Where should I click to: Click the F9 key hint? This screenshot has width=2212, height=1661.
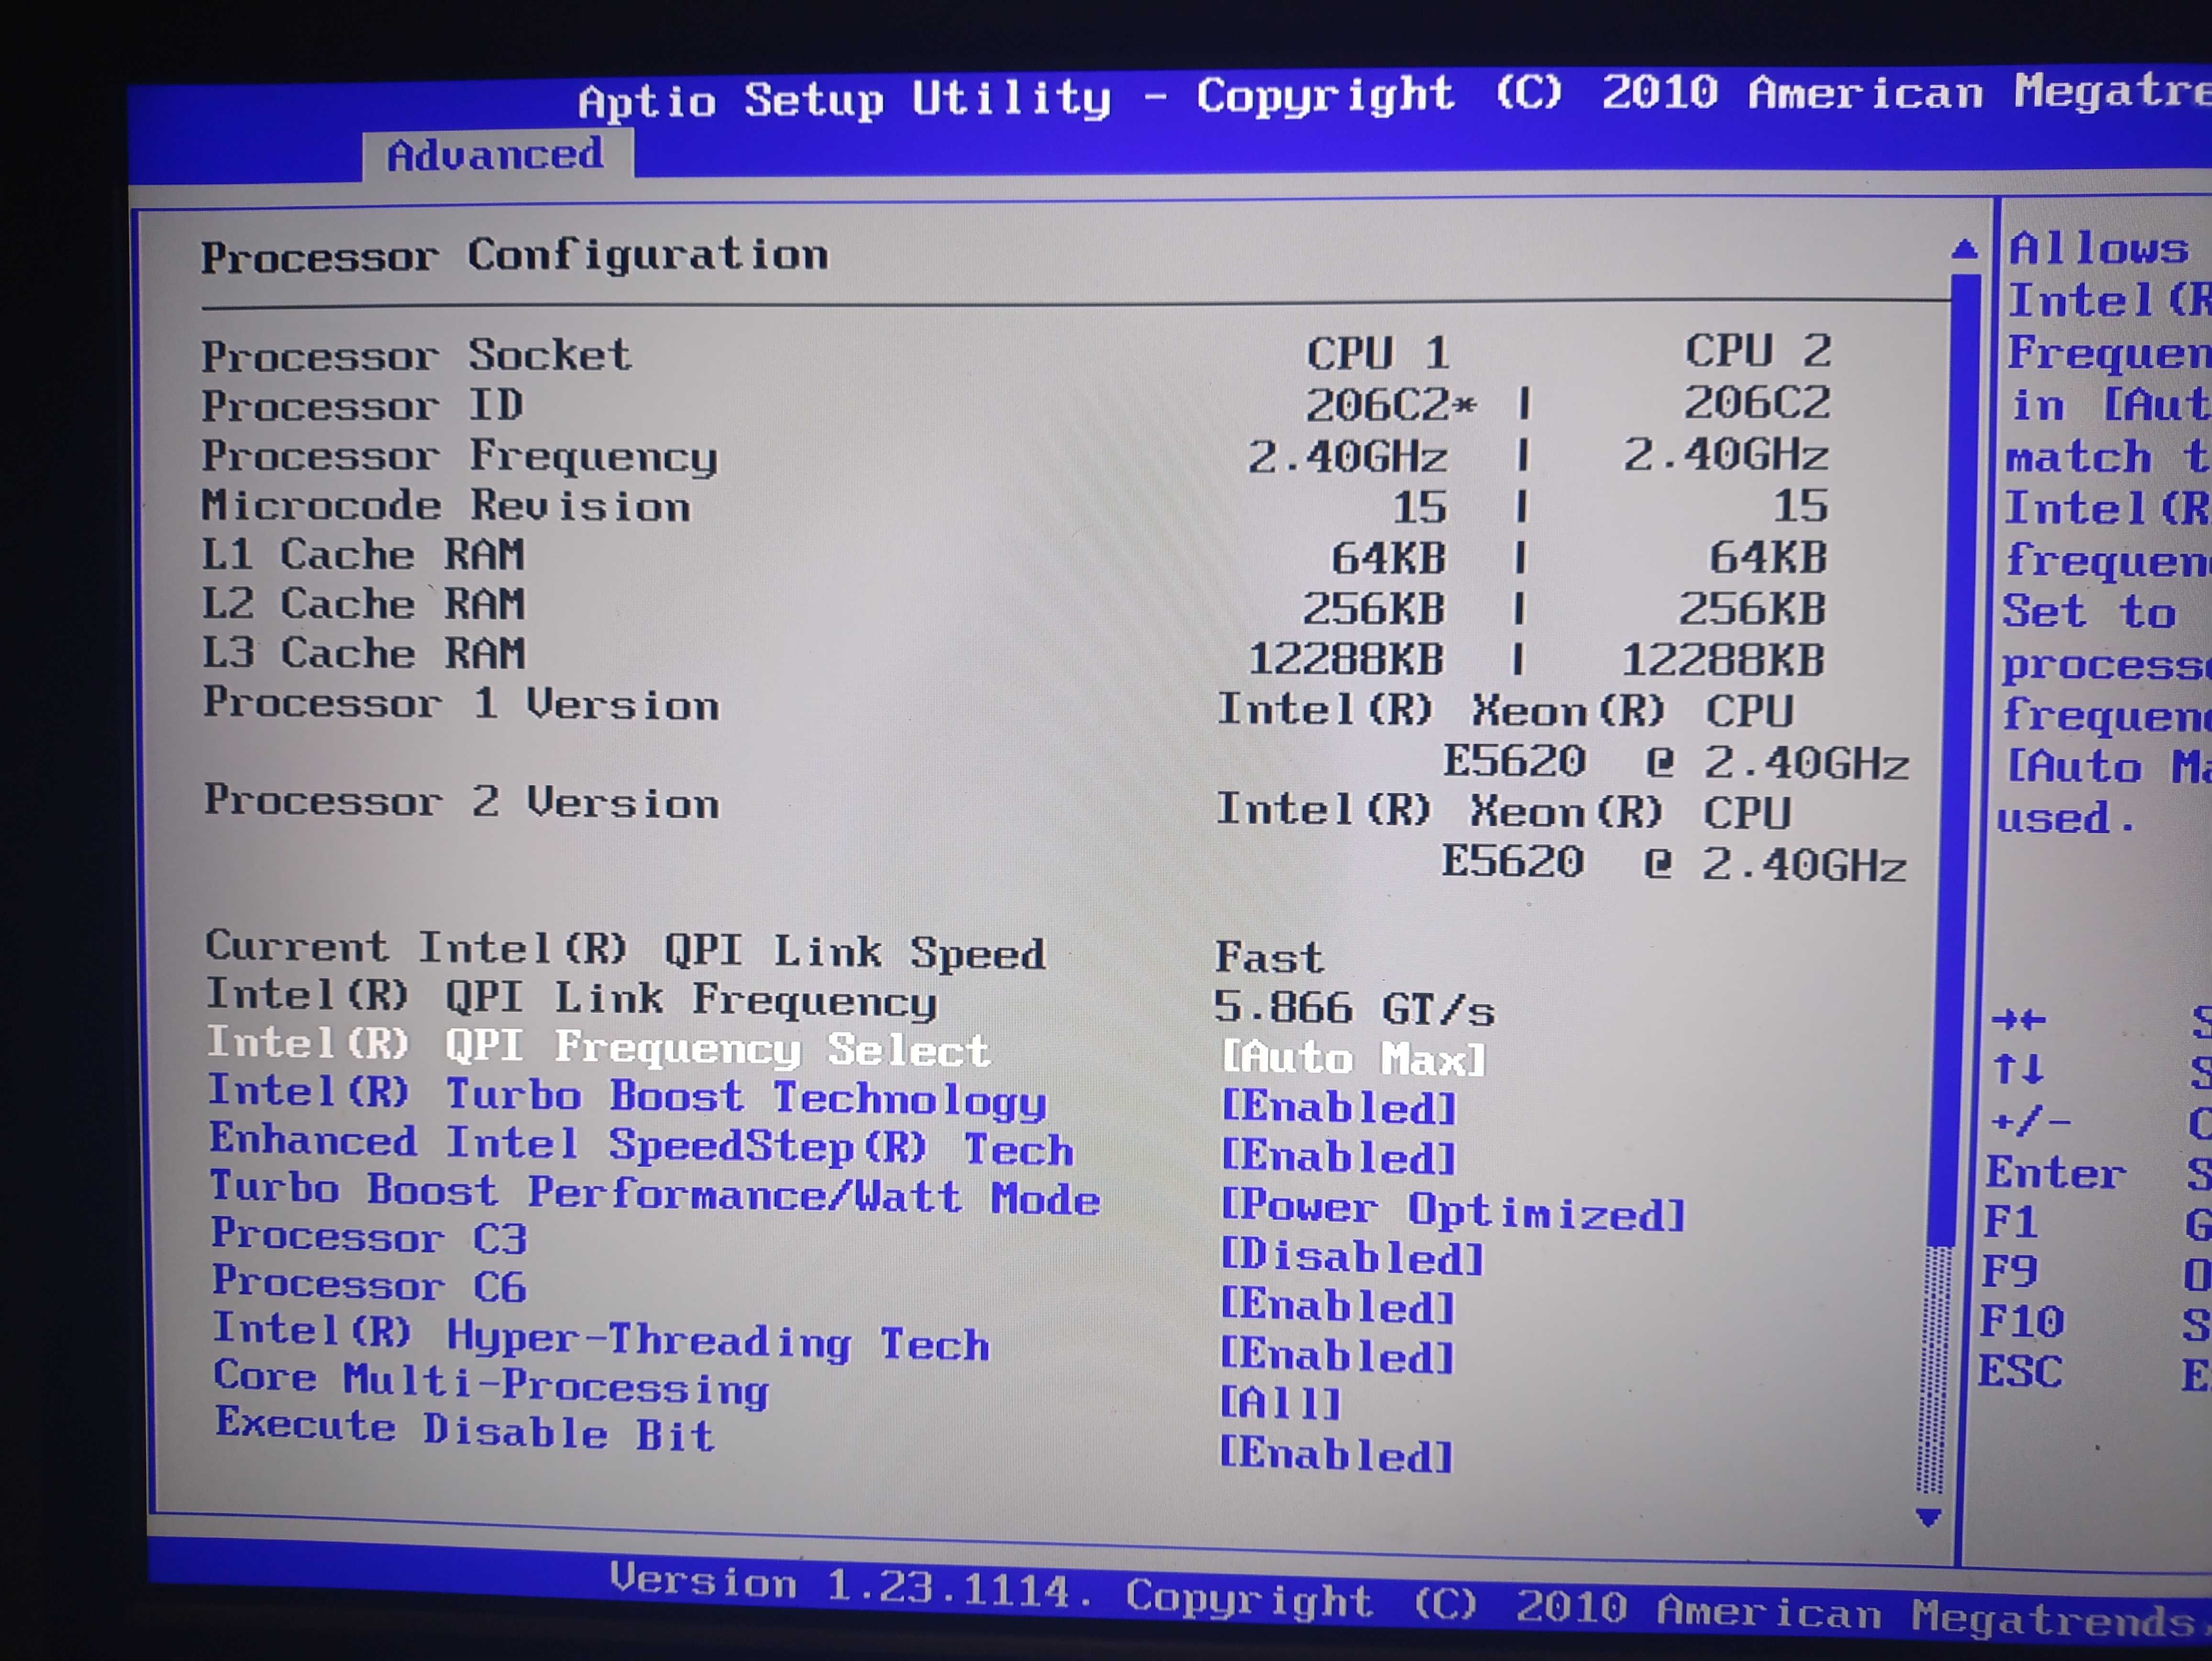[2010, 1272]
